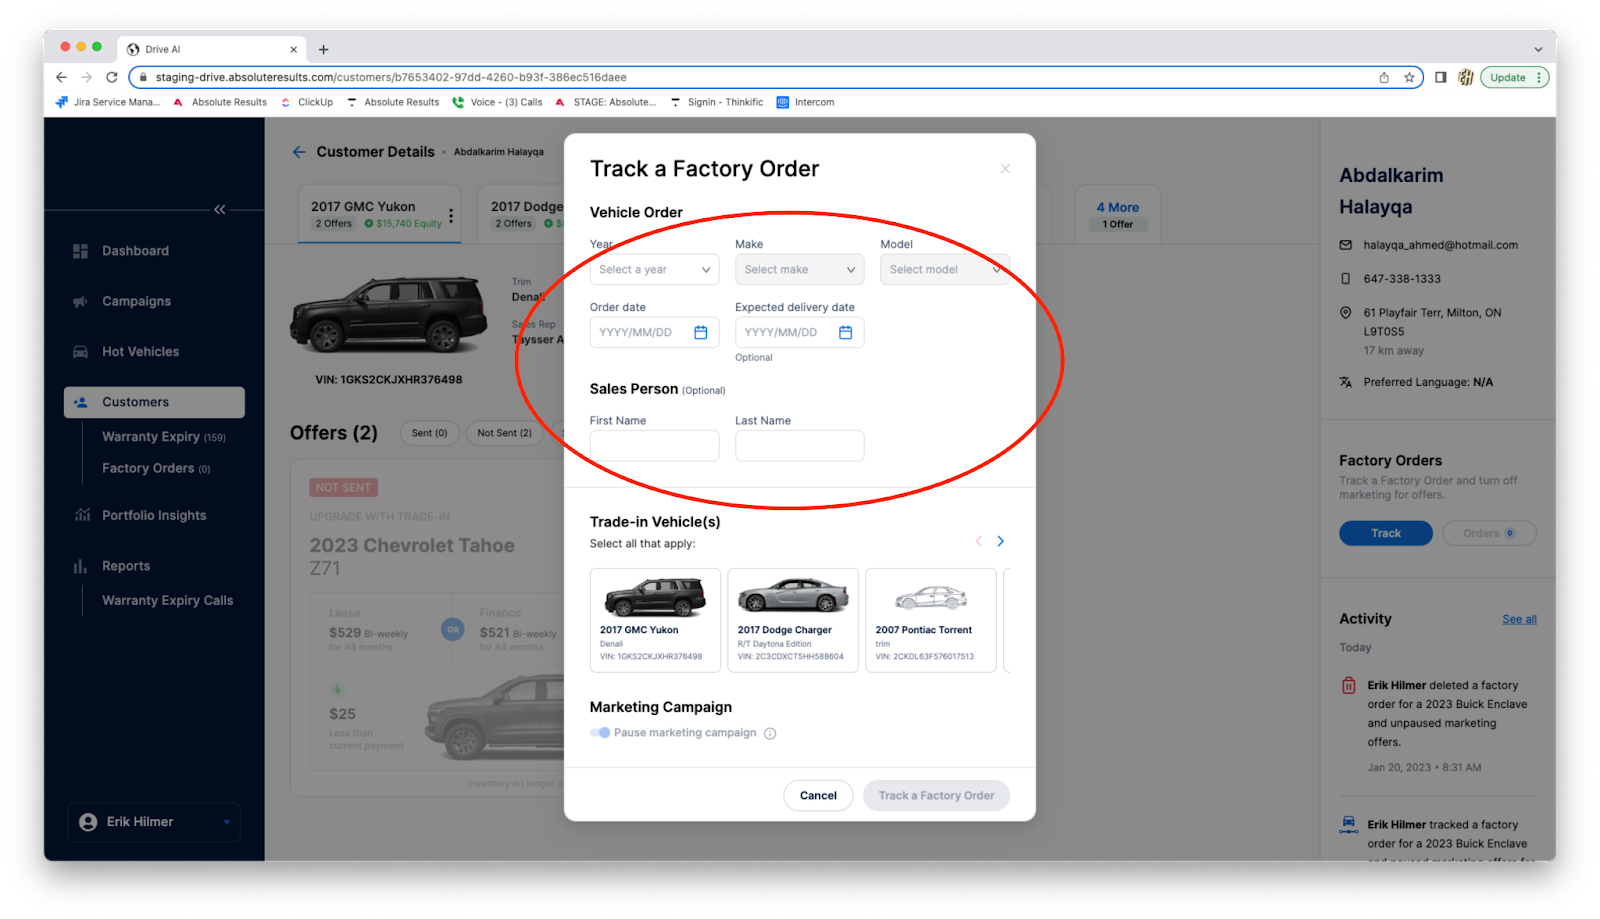Toggle the Pause marketing campaign switch
Viewport: 1600px width, 919px height.
[x=600, y=733]
